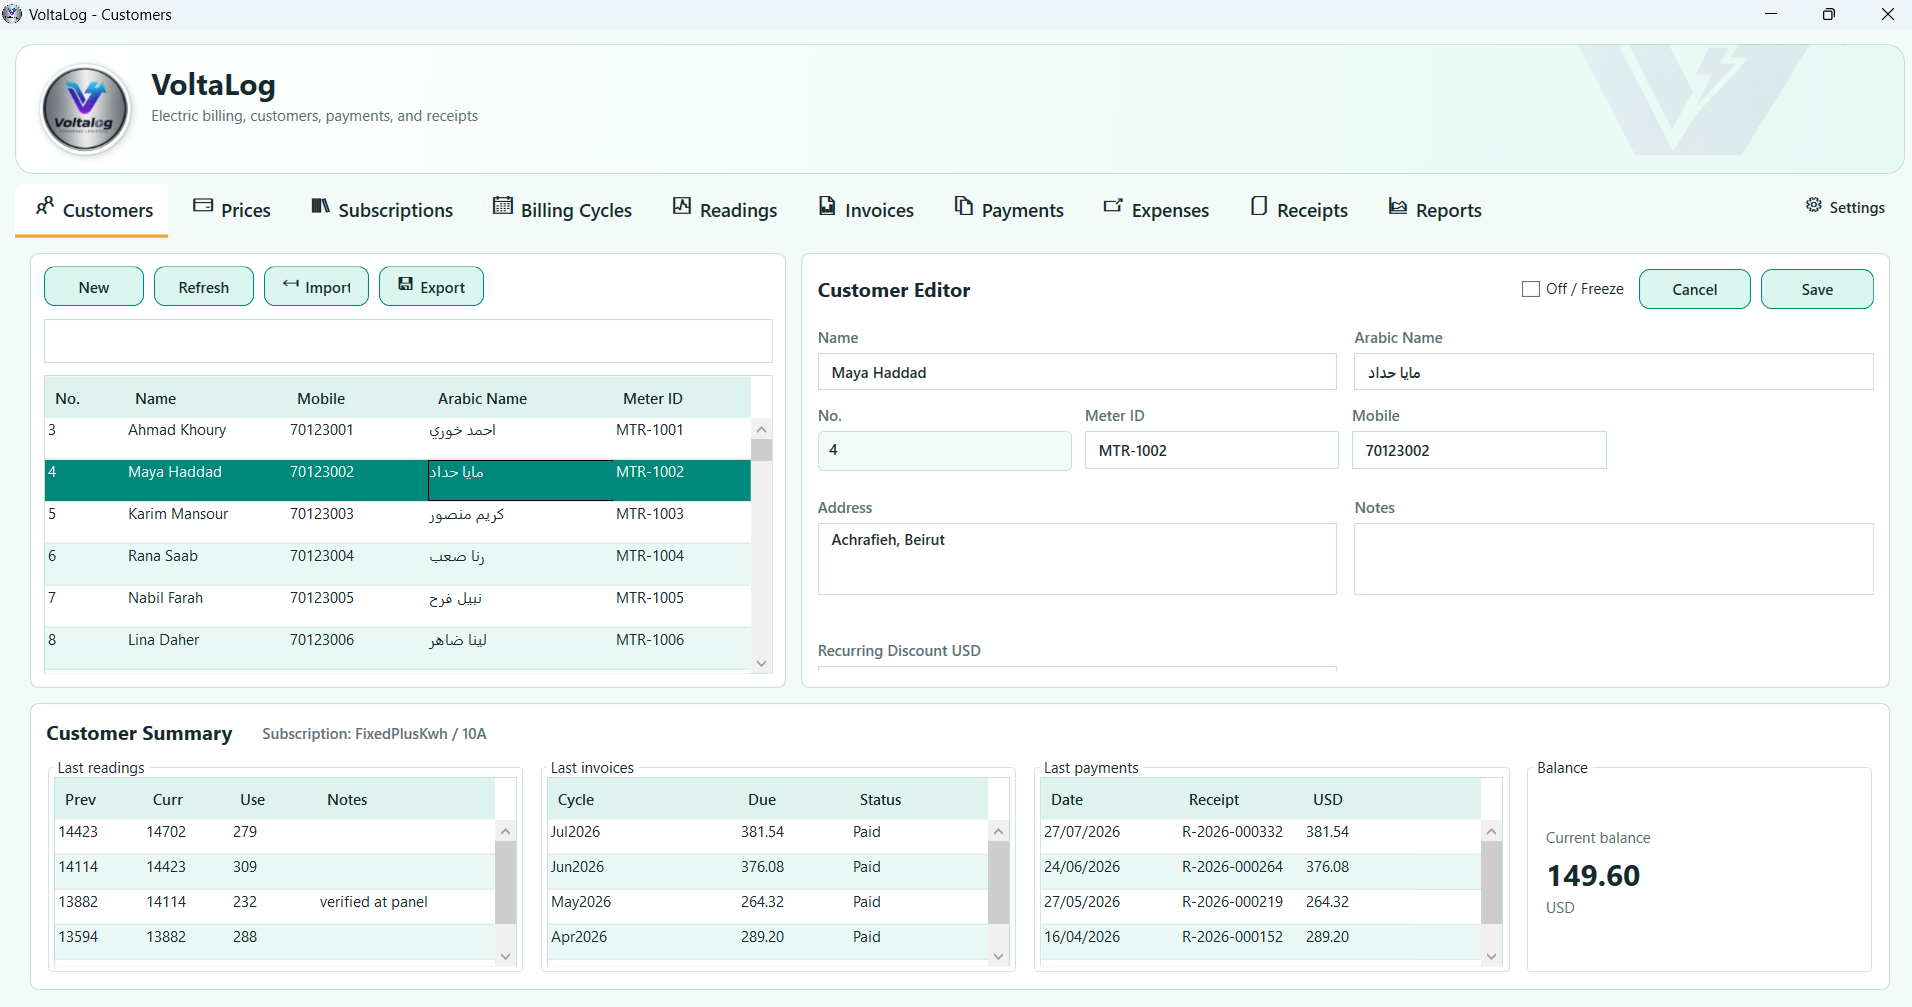The image size is (1912, 1007).
Task: Click the Refresh button
Action: tap(204, 287)
